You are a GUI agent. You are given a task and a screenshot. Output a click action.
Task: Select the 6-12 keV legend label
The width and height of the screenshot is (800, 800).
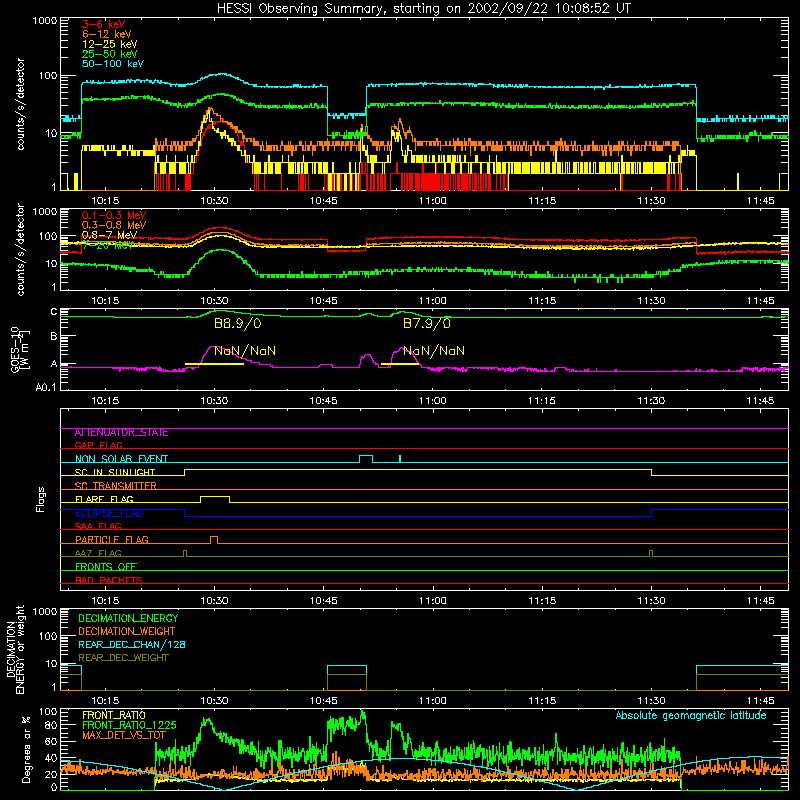tap(107, 34)
